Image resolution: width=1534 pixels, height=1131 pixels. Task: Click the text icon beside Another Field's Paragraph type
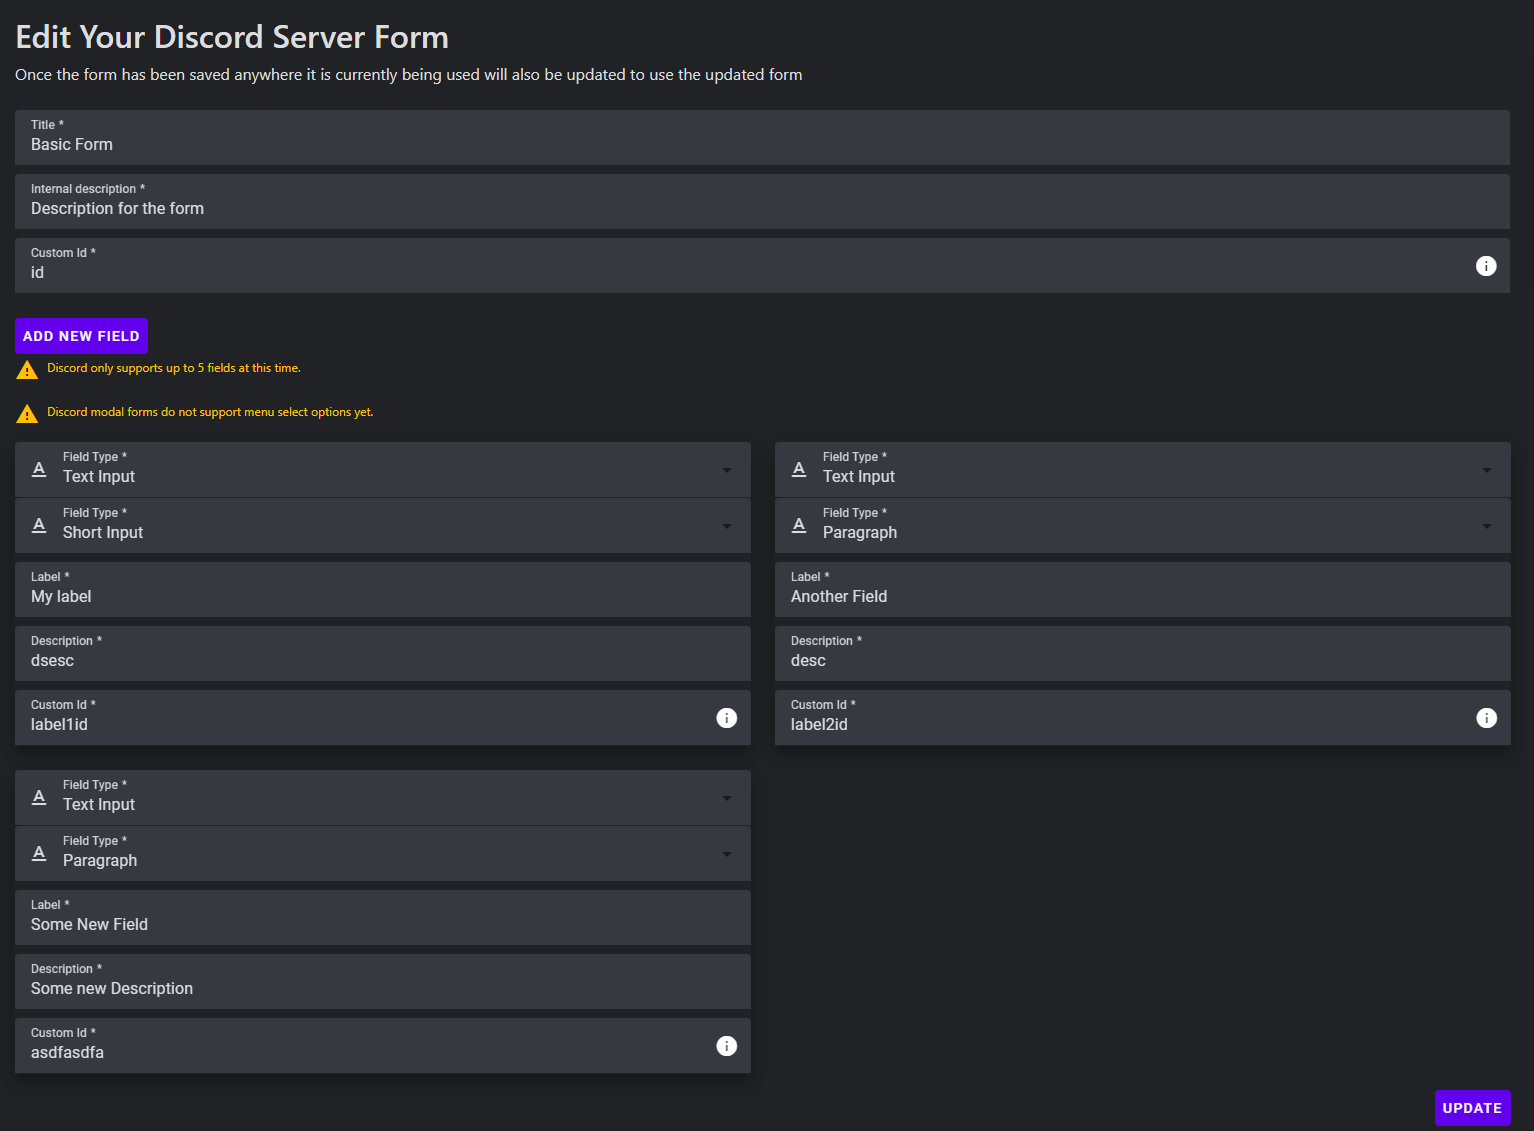[x=799, y=526]
